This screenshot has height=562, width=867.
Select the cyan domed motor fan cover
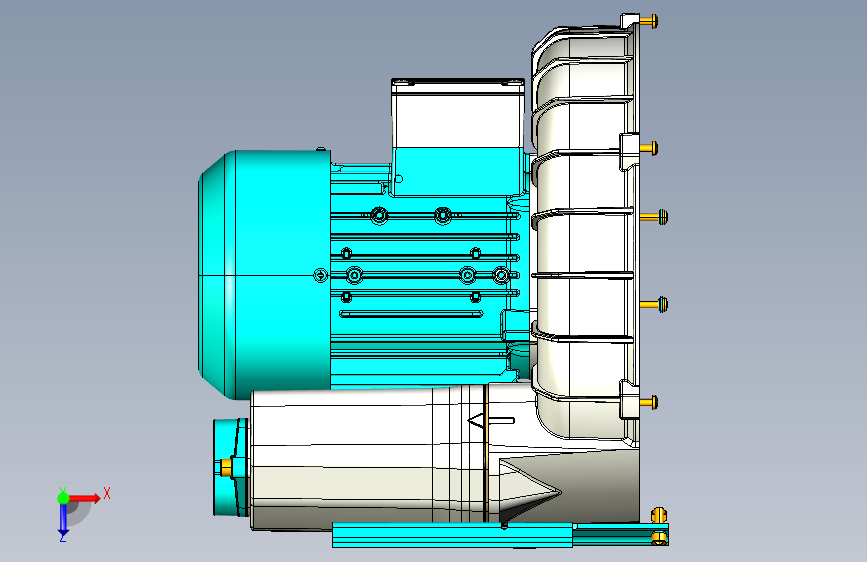264,274
